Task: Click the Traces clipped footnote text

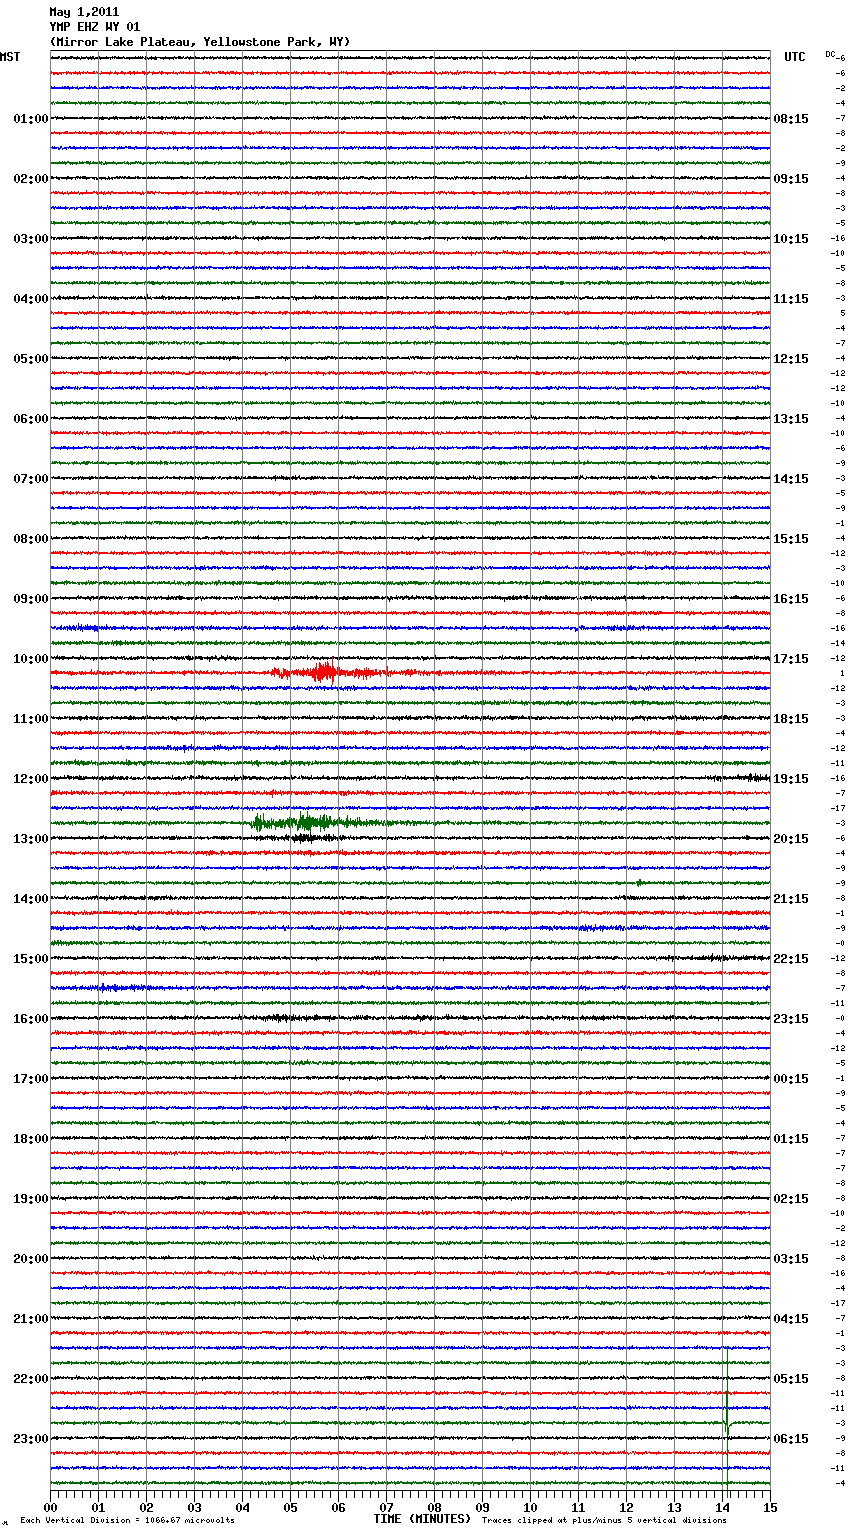Action: click(604, 1521)
